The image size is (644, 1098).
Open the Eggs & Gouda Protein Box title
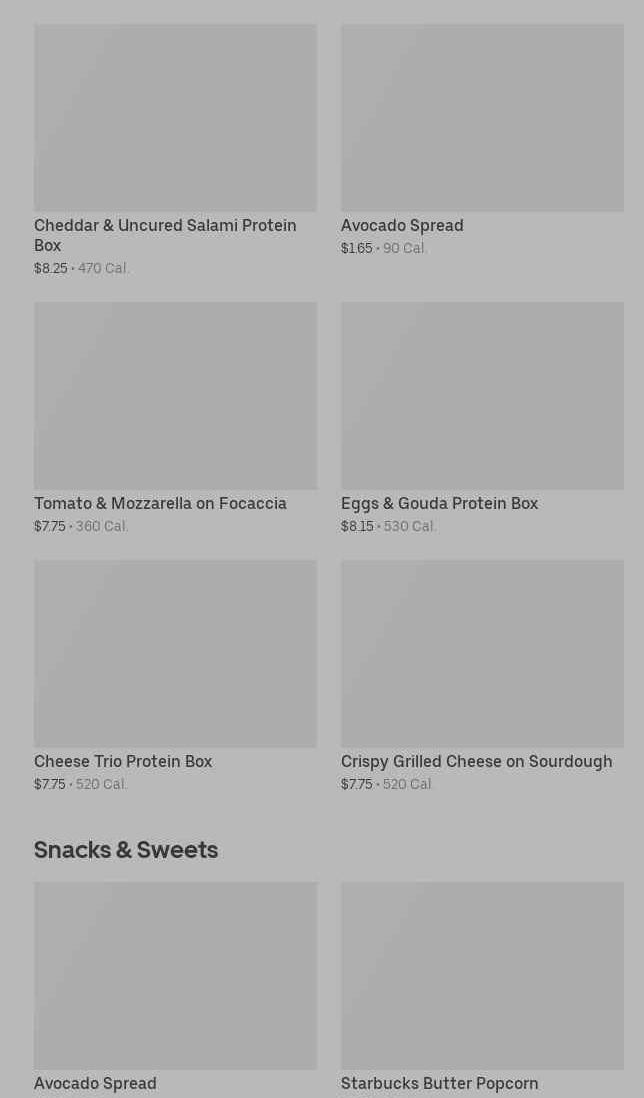coord(439,504)
